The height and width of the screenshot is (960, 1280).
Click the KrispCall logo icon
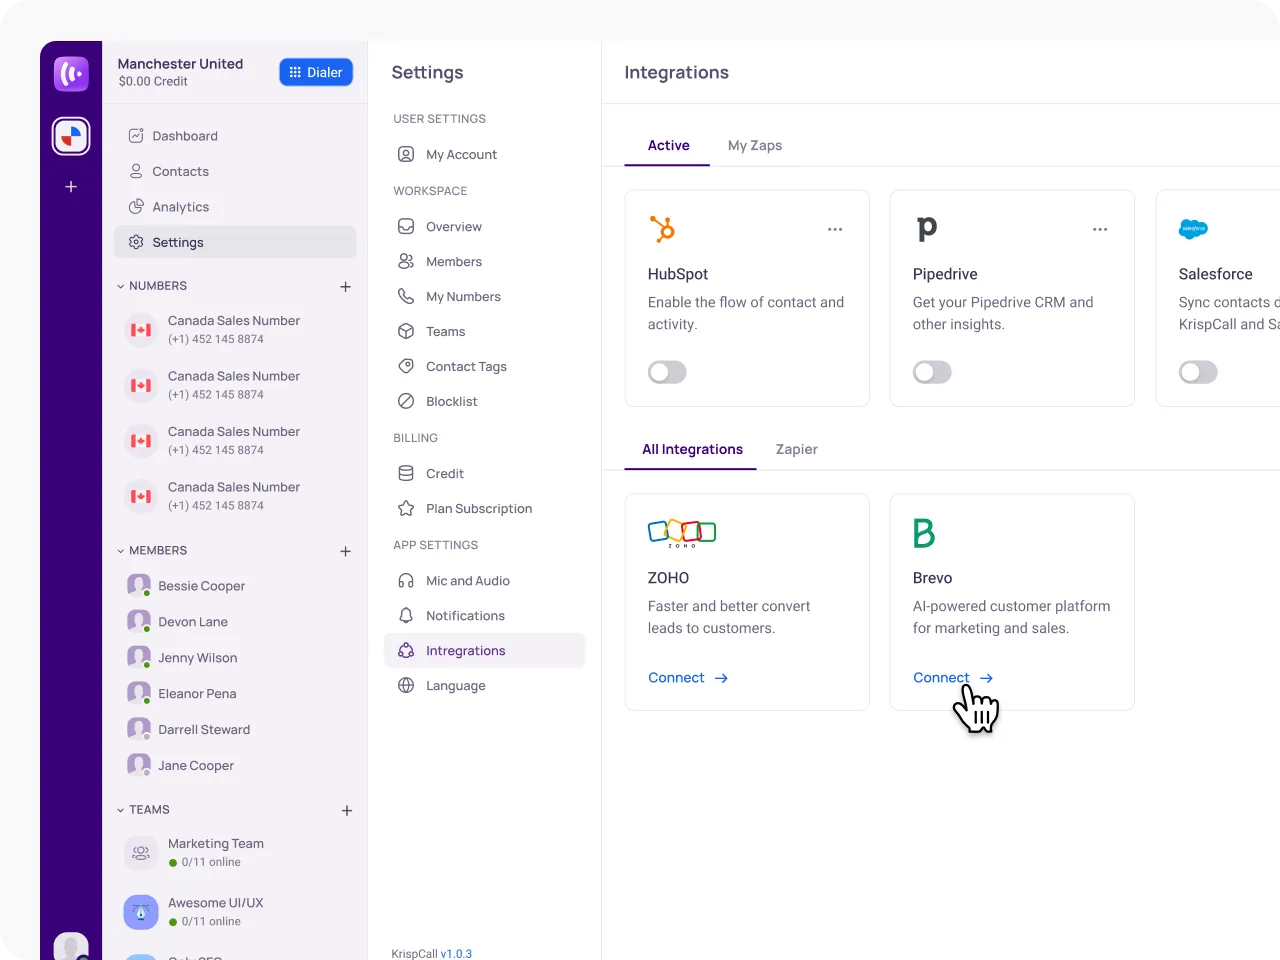(x=71, y=74)
